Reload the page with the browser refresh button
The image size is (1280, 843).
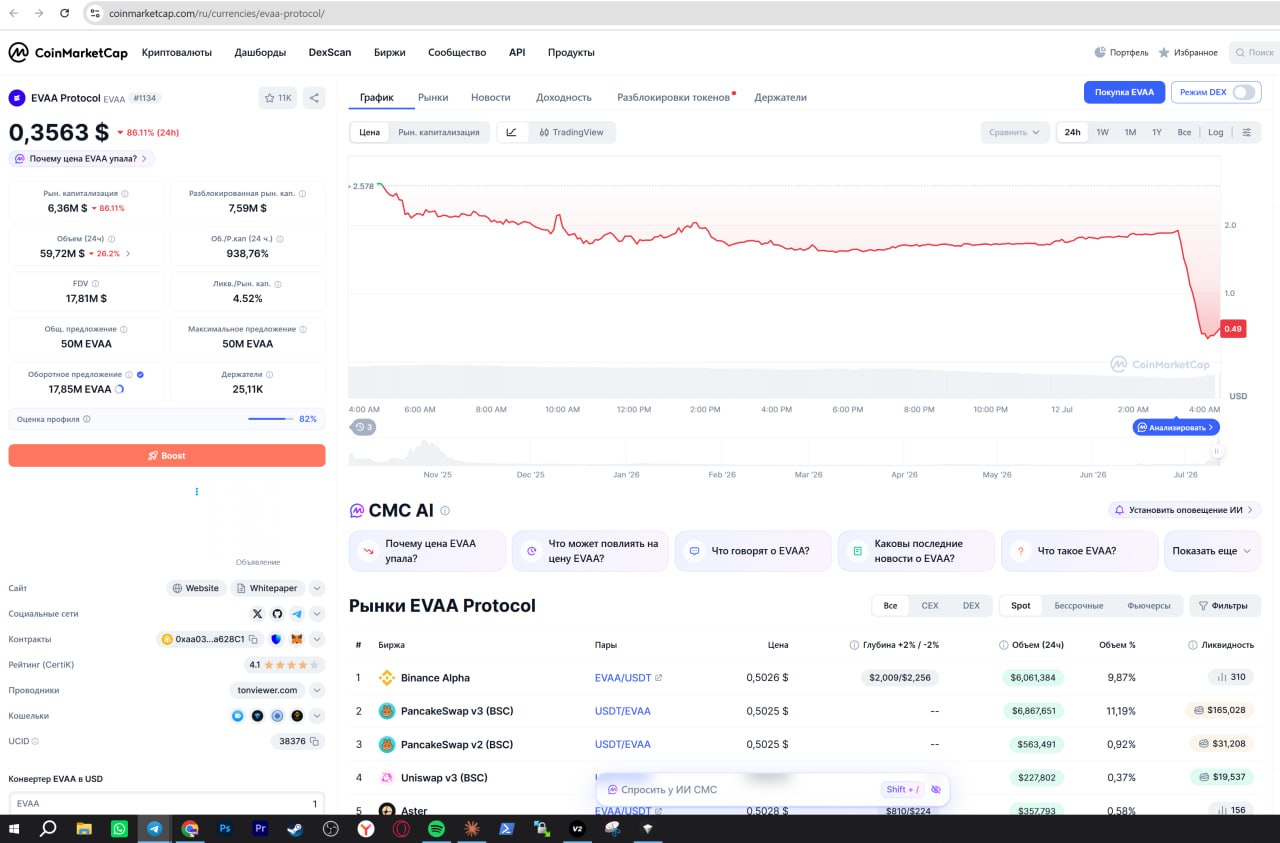[65, 14]
